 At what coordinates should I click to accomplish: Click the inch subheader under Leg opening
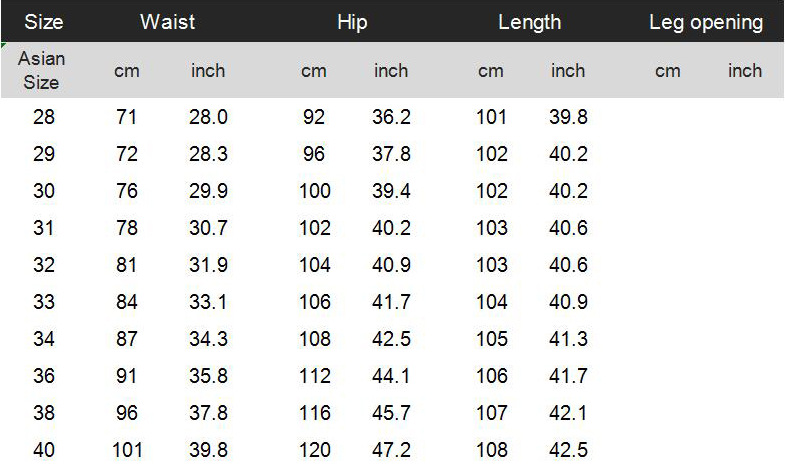744,71
